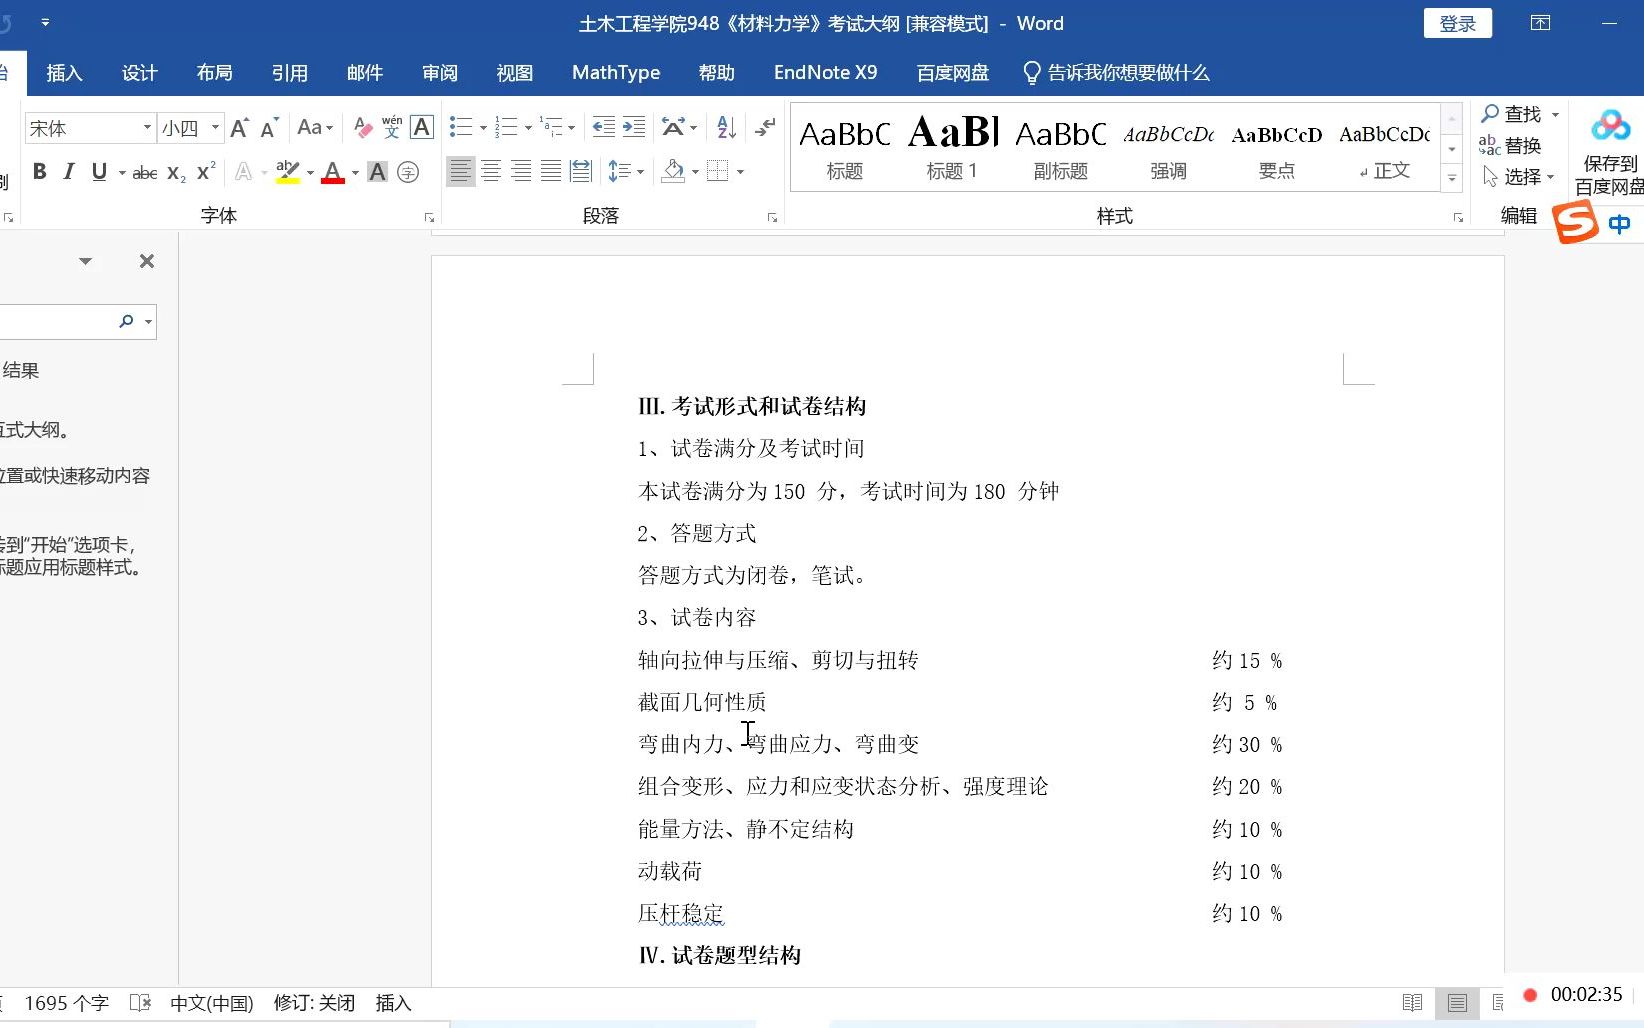This screenshot has height=1028, width=1644.
Task: Open styles pane launcher
Action: [1458, 217]
